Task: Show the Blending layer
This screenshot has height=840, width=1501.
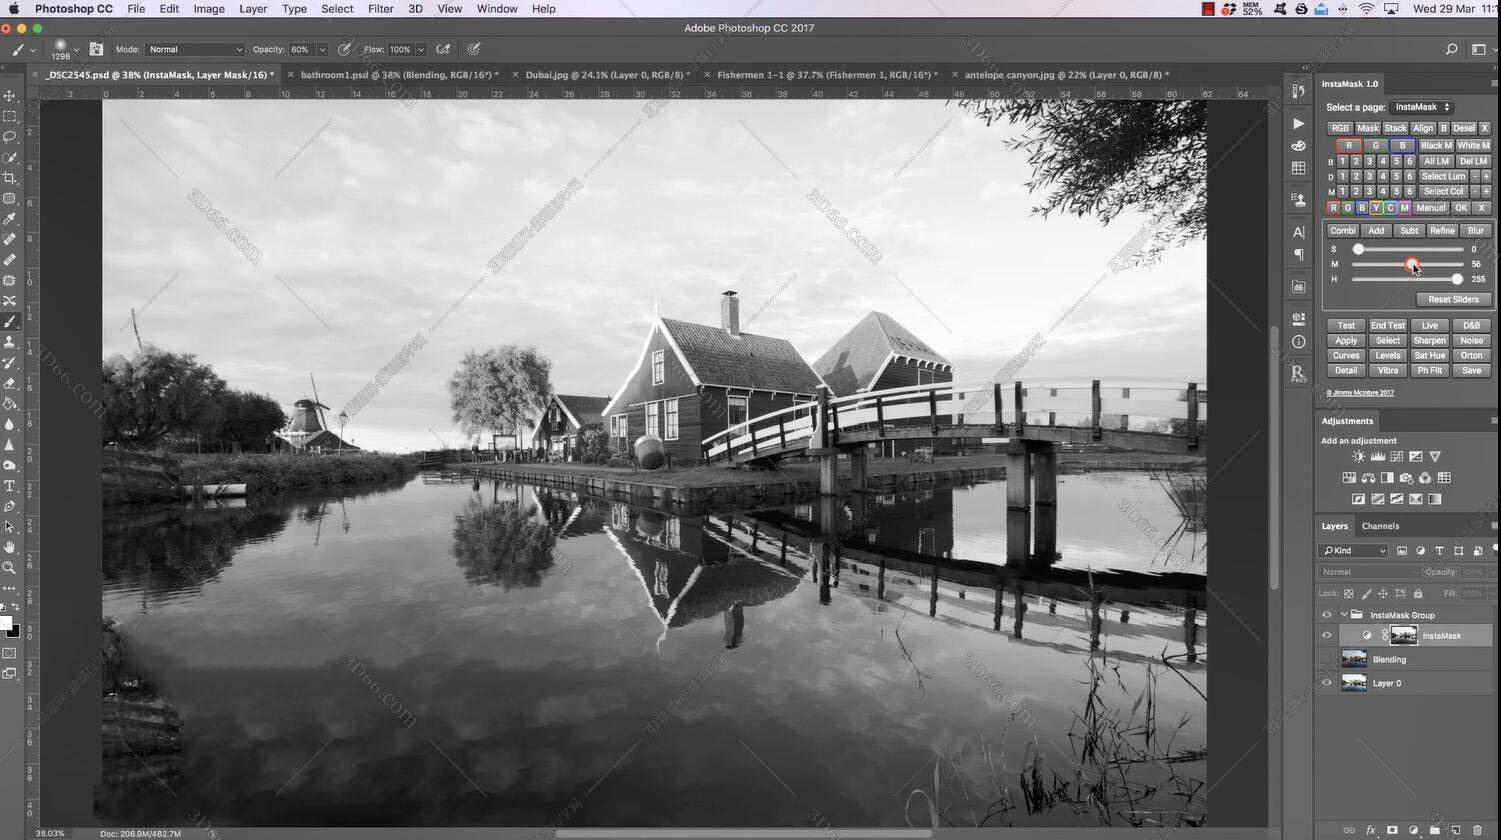Action: (1327, 659)
